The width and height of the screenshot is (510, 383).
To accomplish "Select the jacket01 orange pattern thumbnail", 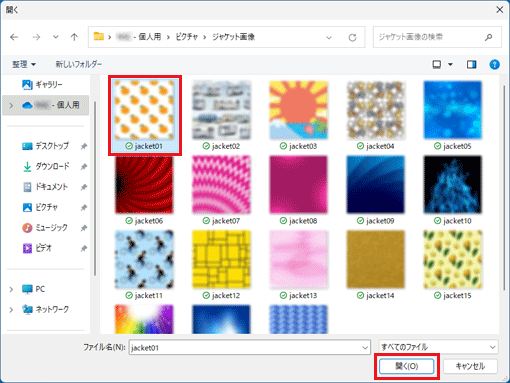I will click(144, 110).
